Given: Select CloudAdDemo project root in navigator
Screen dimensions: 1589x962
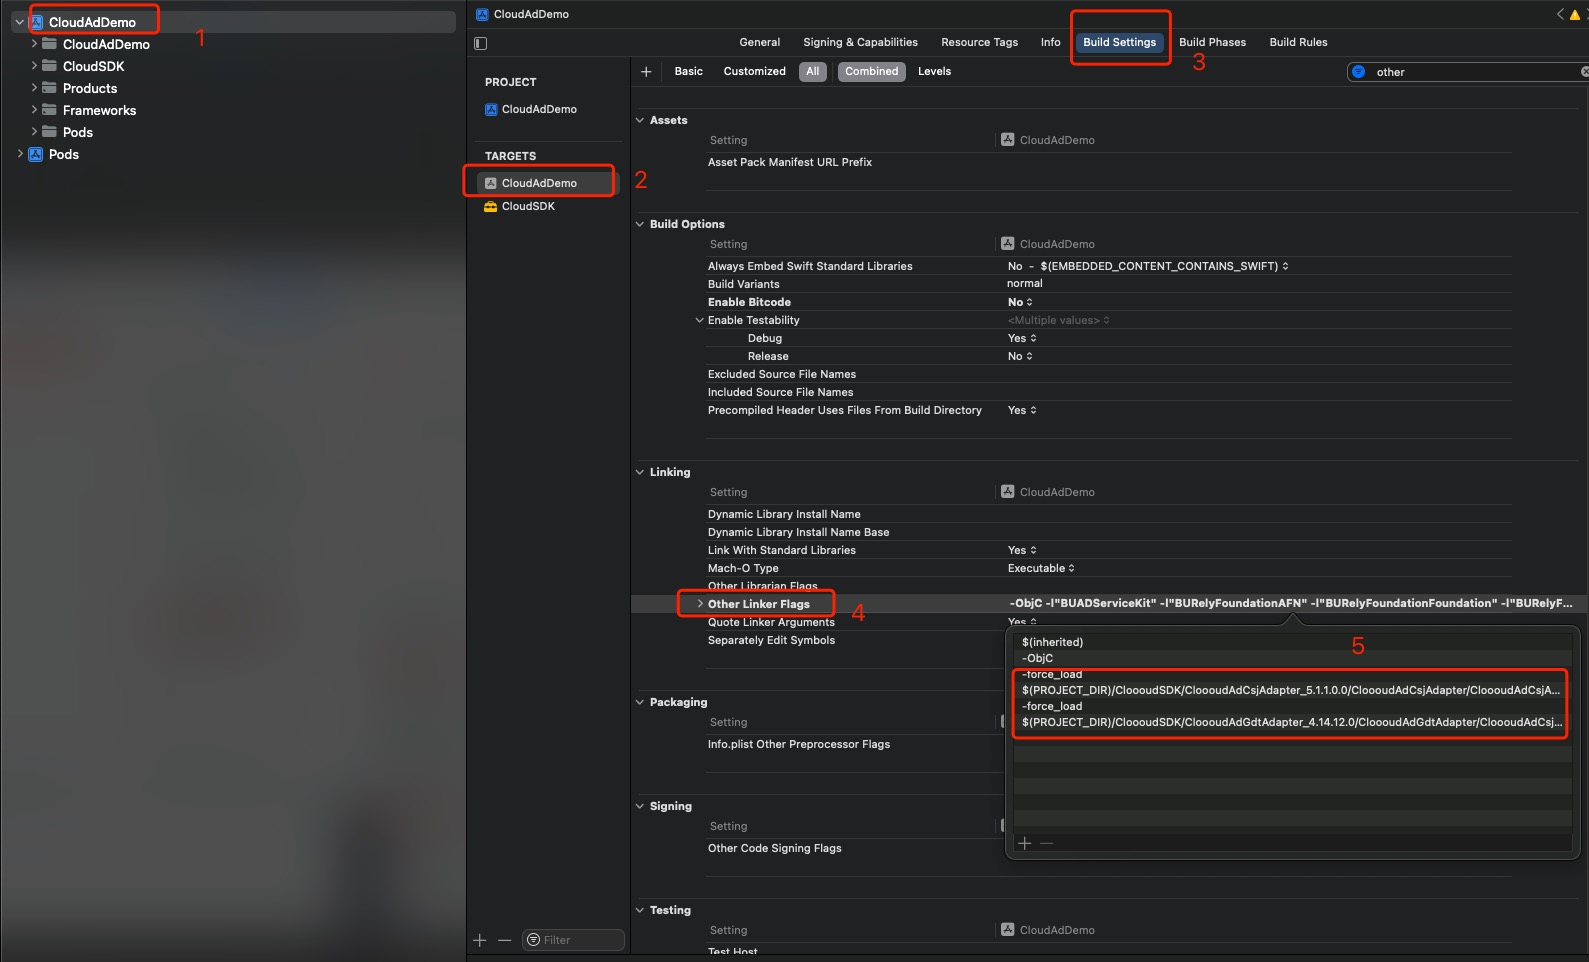Looking at the screenshot, I should pyautogui.click(x=92, y=22).
